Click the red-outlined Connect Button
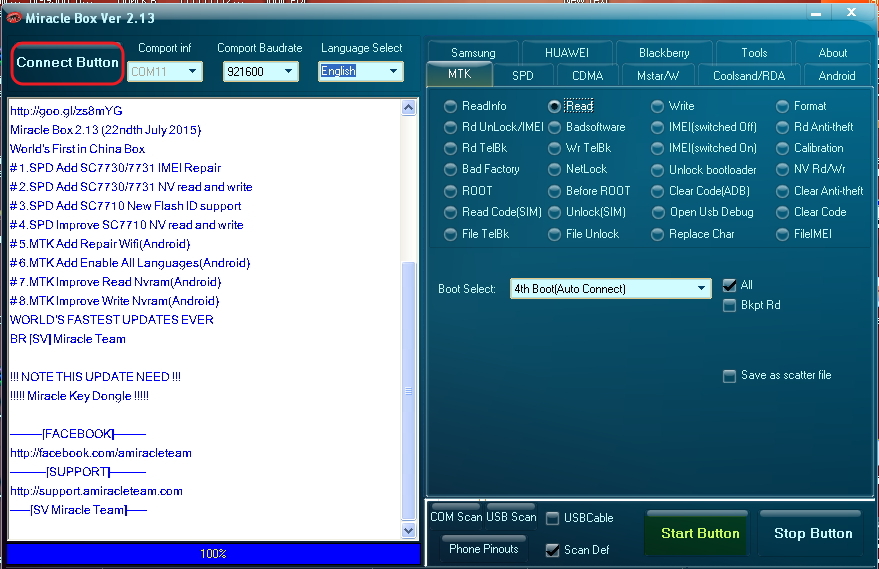Viewport: 879px width, 569px height. [x=67, y=63]
